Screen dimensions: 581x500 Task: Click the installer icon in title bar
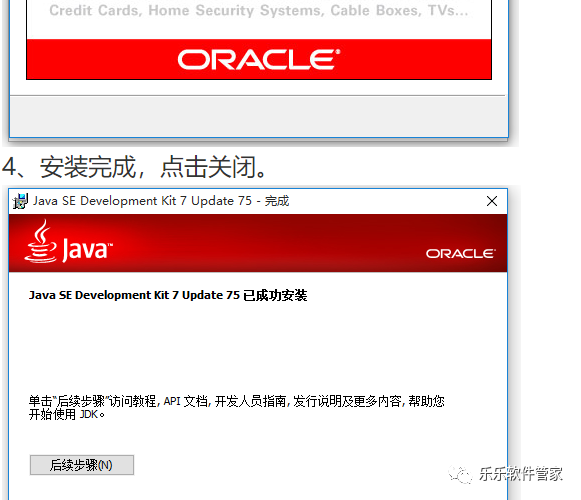click(x=20, y=201)
